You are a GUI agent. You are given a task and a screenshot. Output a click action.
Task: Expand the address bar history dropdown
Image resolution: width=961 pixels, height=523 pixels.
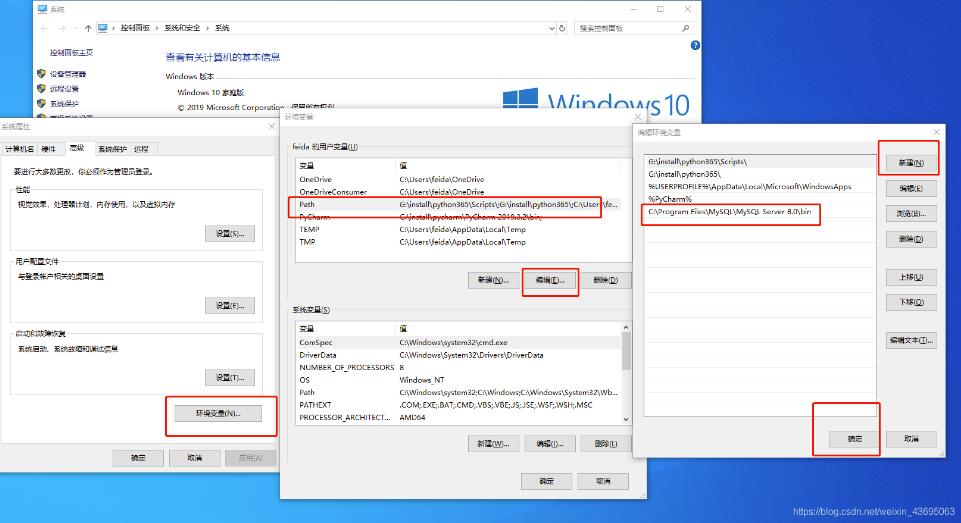(x=552, y=28)
